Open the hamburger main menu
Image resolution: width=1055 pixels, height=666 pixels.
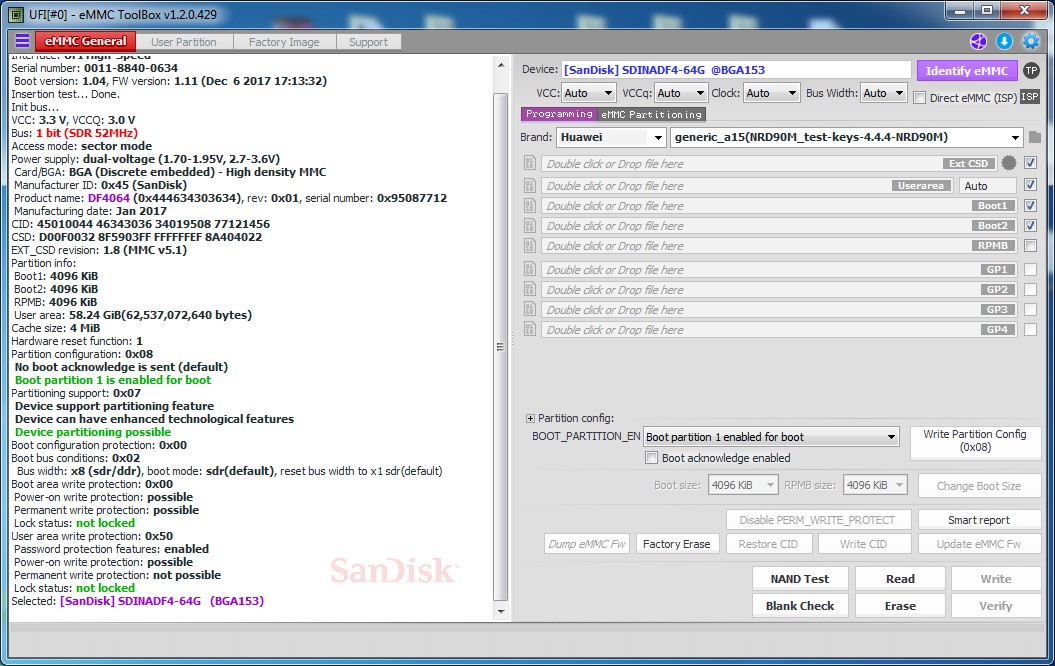[x=22, y=41]
